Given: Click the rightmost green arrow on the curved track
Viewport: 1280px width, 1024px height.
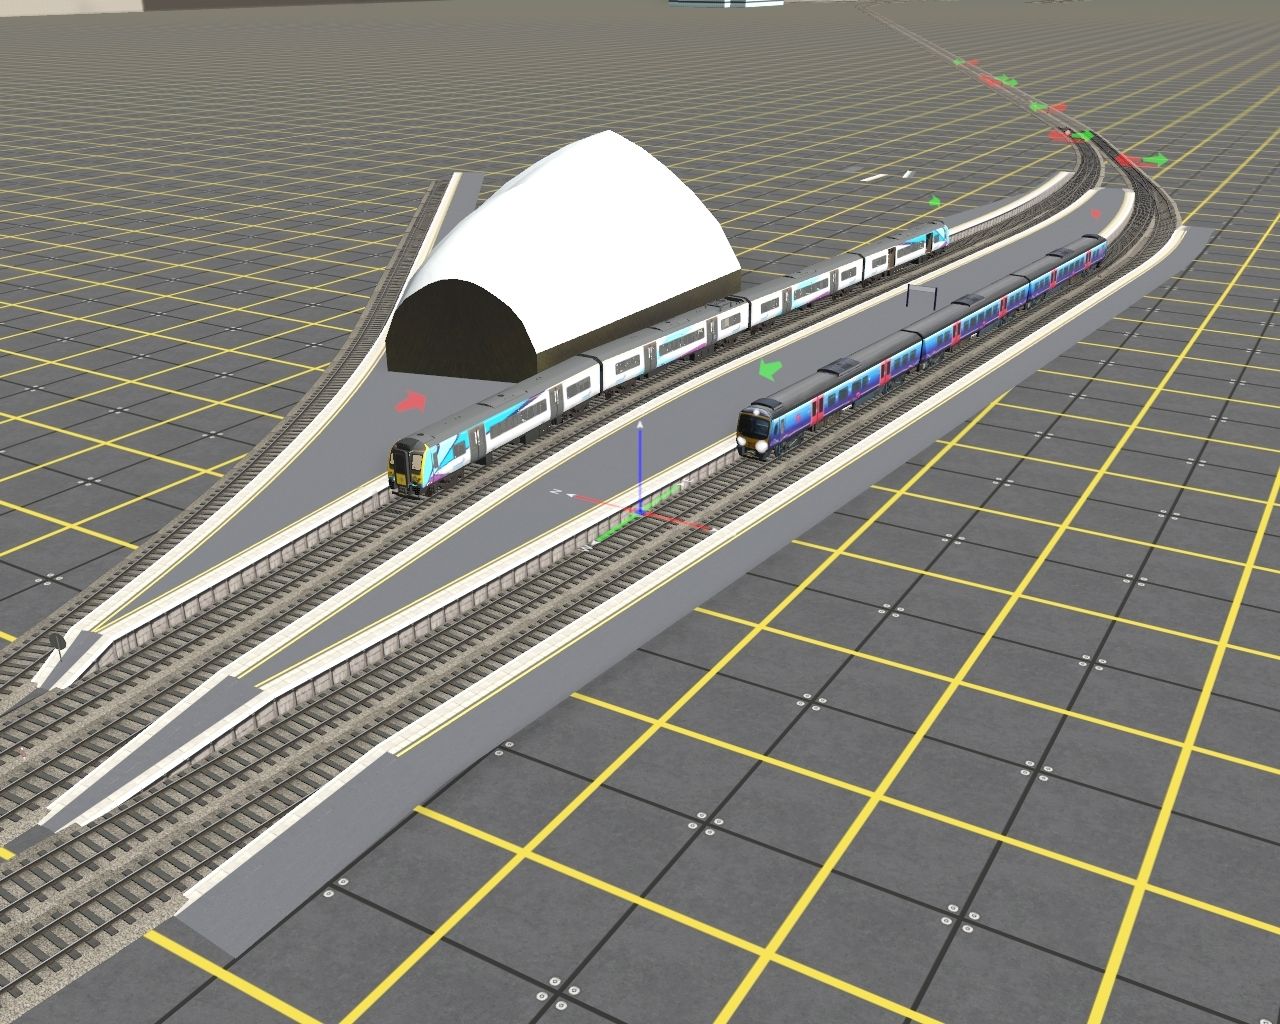Looking at the screenshot, I should tap(1155, 159).
